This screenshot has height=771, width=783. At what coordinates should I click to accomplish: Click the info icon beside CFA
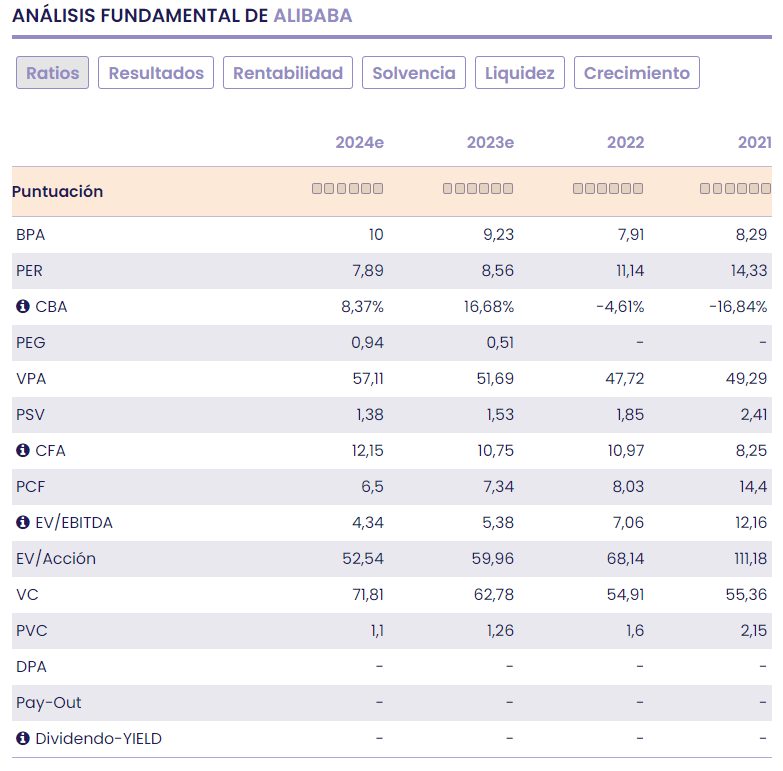(23, 451)
